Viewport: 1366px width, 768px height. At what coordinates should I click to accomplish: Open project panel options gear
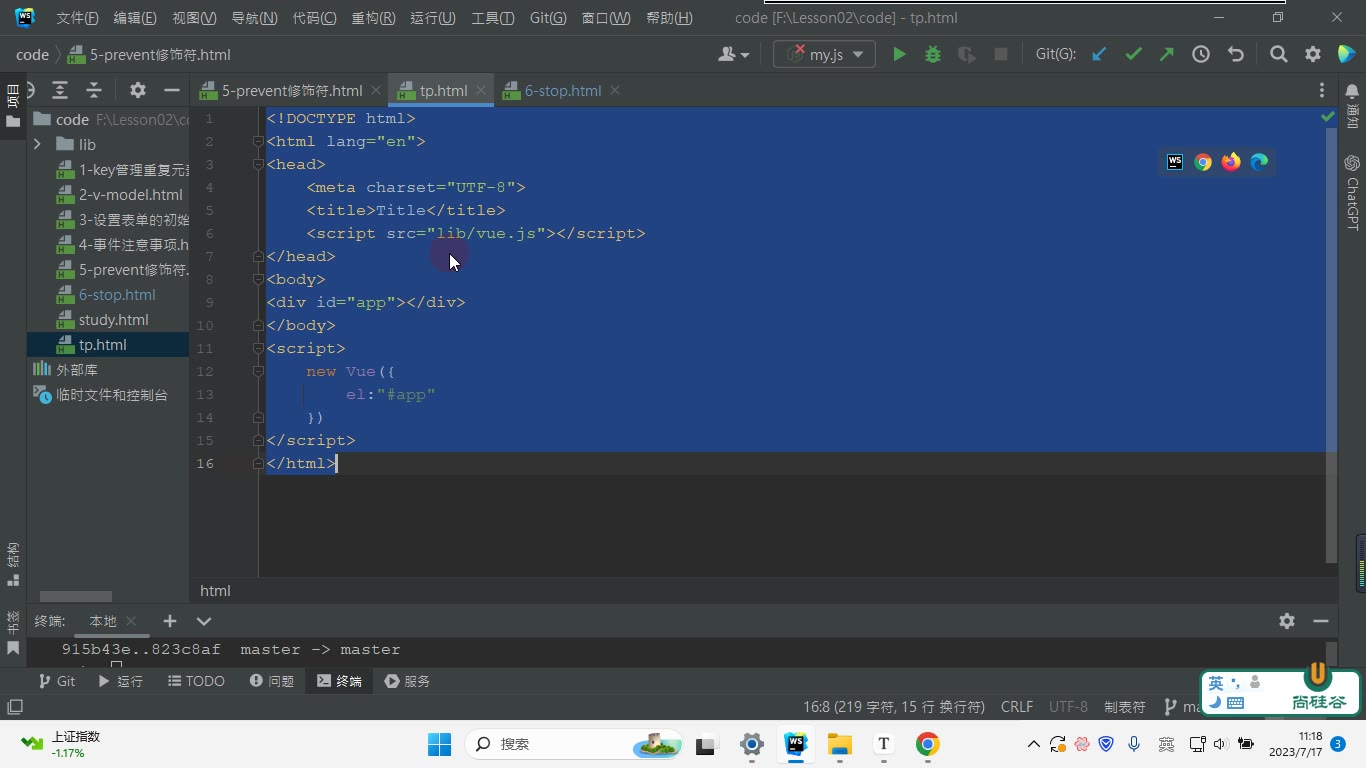tap(138, 90)
